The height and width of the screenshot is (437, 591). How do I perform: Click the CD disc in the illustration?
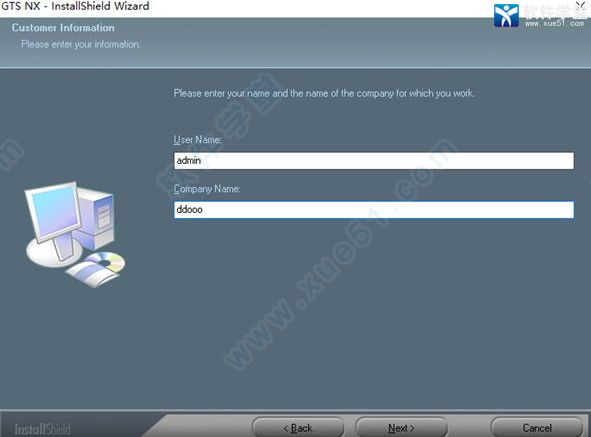coord(105,261)
